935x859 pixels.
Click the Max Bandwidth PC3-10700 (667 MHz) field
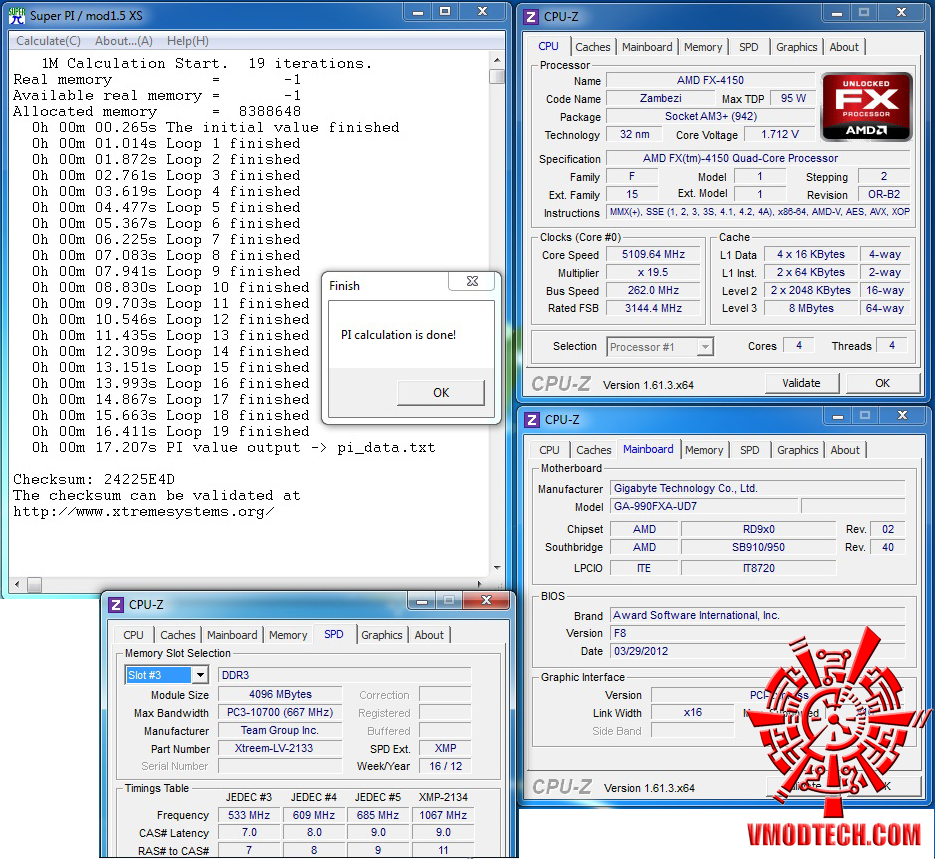pos(280,713)
